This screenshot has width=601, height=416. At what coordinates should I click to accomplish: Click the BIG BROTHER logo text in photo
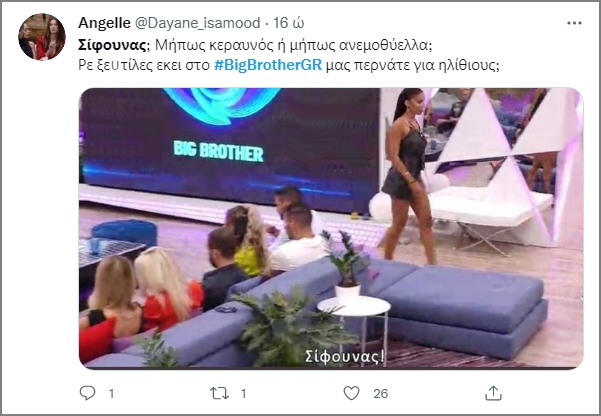[218, 151]
